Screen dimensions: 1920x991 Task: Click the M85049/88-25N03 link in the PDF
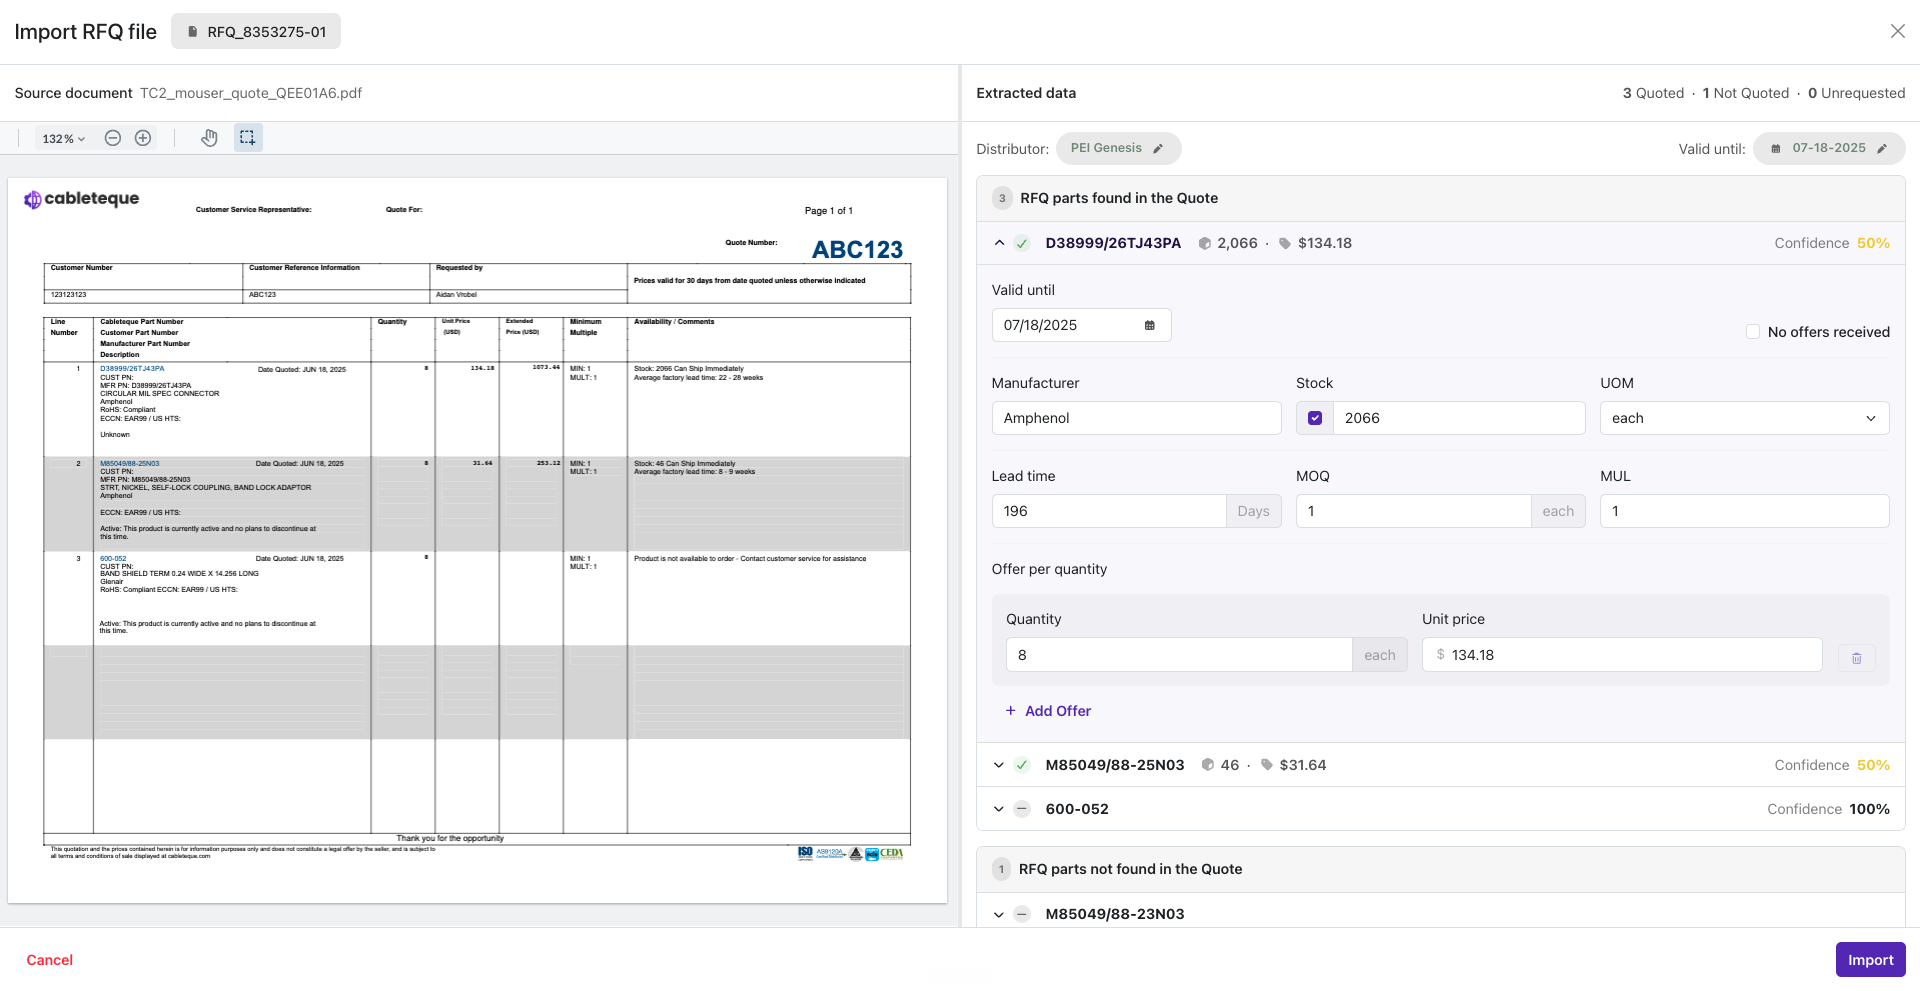click(x=130, y=464)
